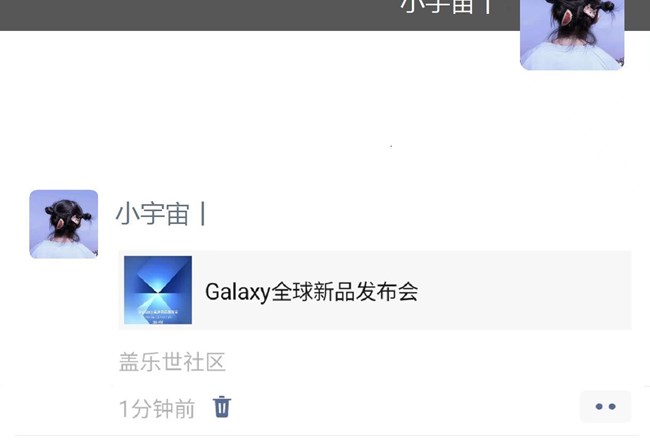650x442 pixels.
Task: Open the two-dot like and comment menu
Action: [x=605, y=406]
